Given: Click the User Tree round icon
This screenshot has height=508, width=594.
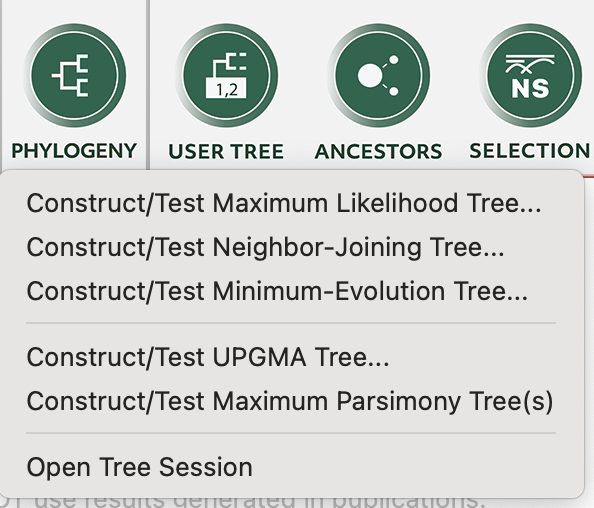Looking at the screenshot, I should pos(227,76).
